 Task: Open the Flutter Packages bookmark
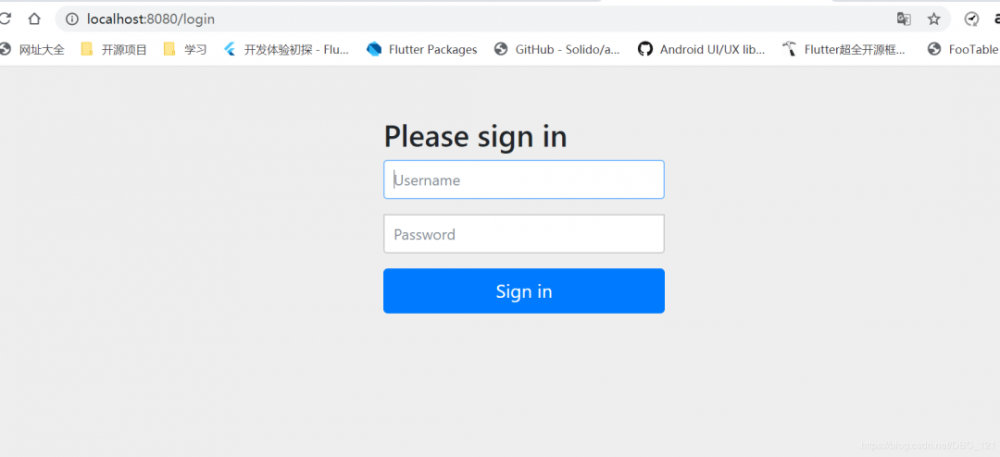[423, 49]
